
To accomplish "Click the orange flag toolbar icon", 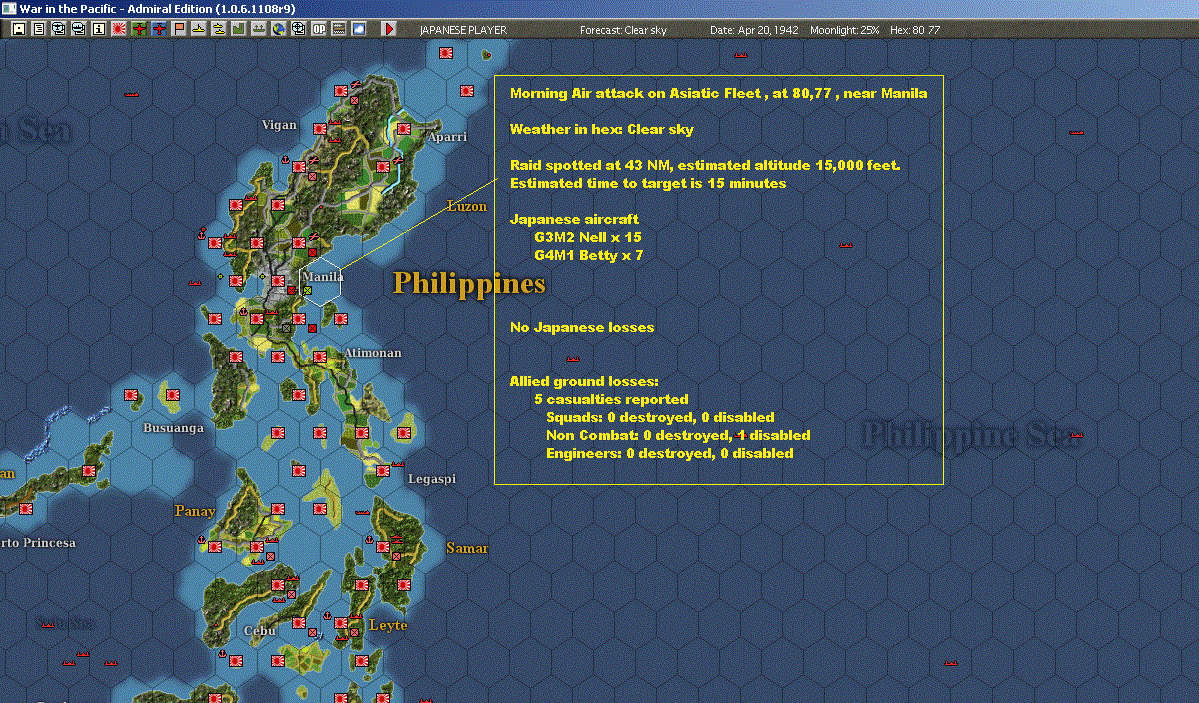I will (179, 29).
